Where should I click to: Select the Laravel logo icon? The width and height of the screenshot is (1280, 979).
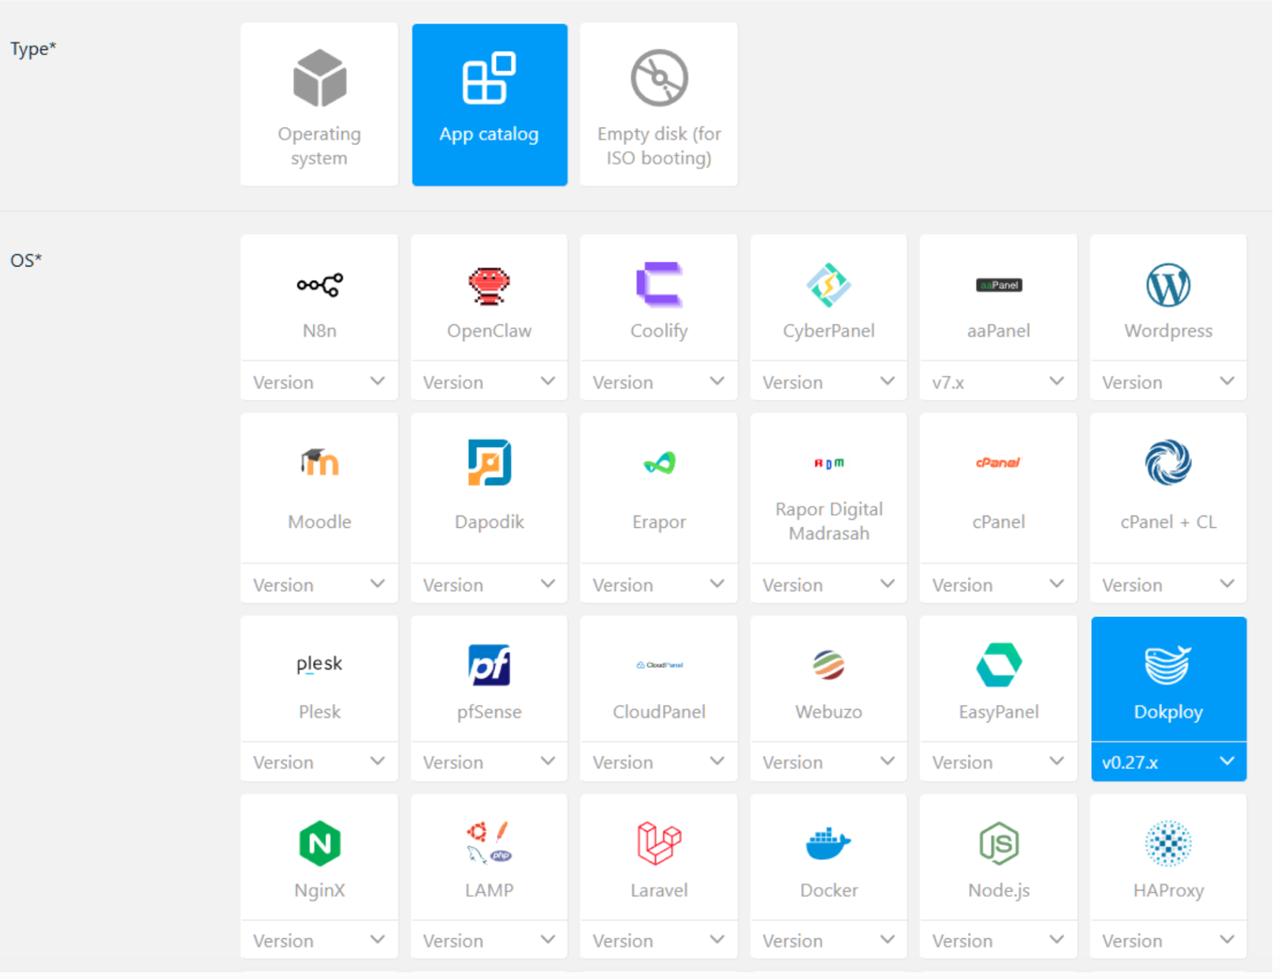pyautogui.click(x=659, y=843)
